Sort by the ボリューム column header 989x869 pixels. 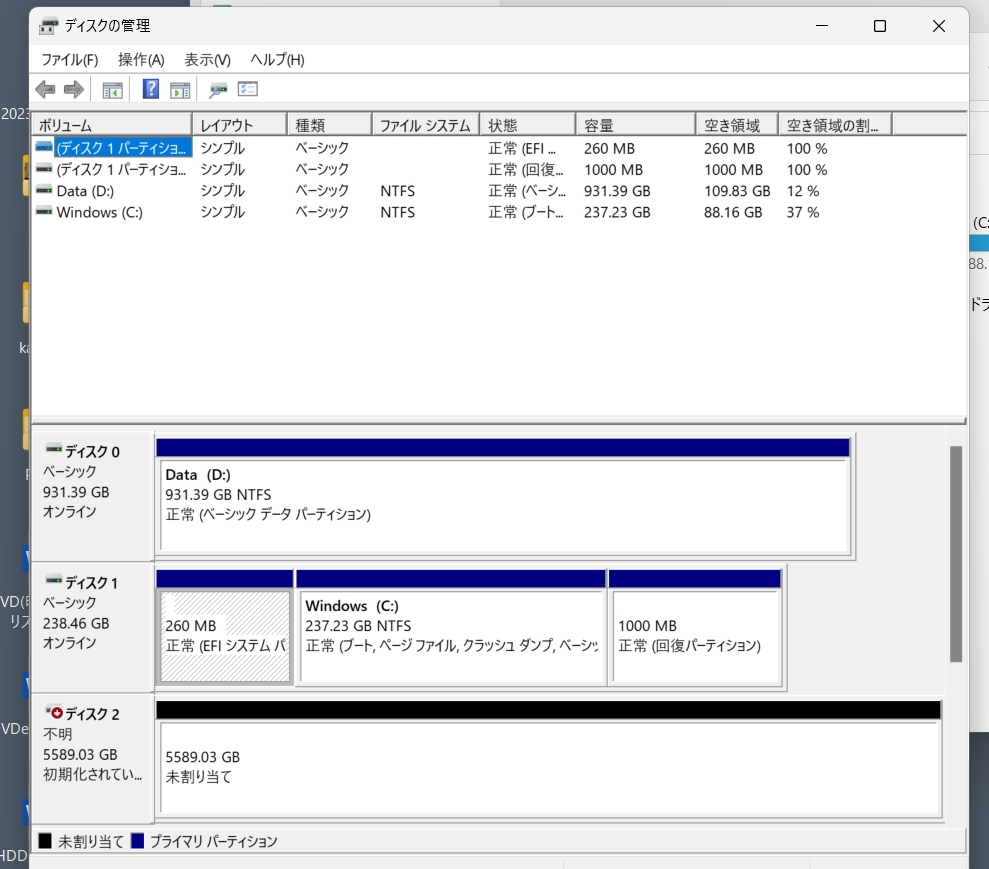pyautogui.click(x=110, y=125)
